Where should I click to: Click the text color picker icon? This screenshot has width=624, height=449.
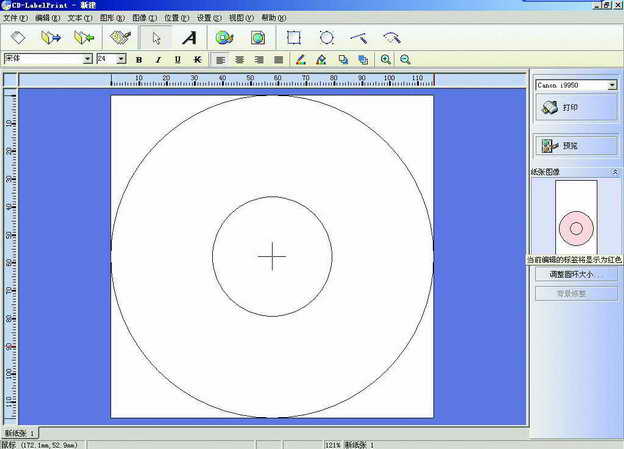[302, 60]
